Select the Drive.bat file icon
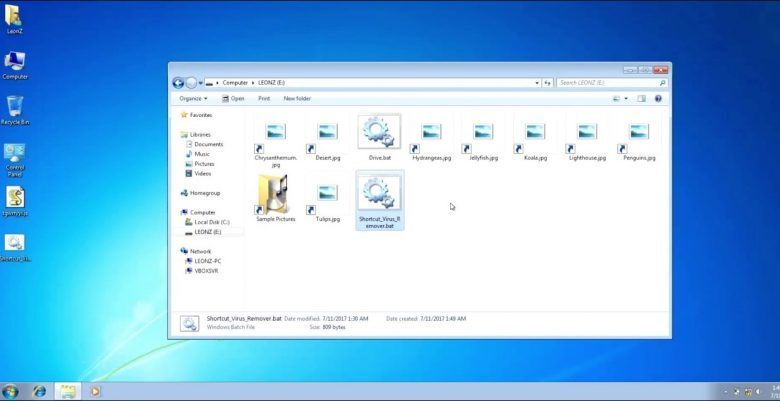The image size is (780, 401). click(379, 133)
